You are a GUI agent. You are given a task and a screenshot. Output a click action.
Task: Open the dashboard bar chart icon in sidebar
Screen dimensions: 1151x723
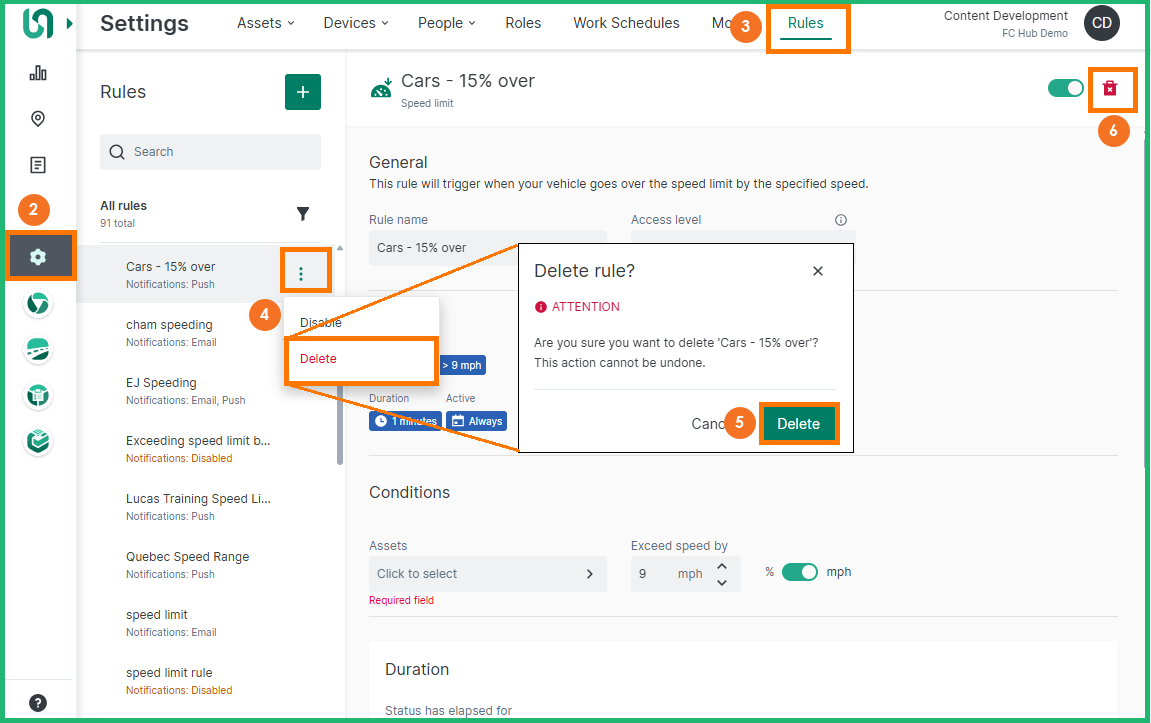click(38, 73)
